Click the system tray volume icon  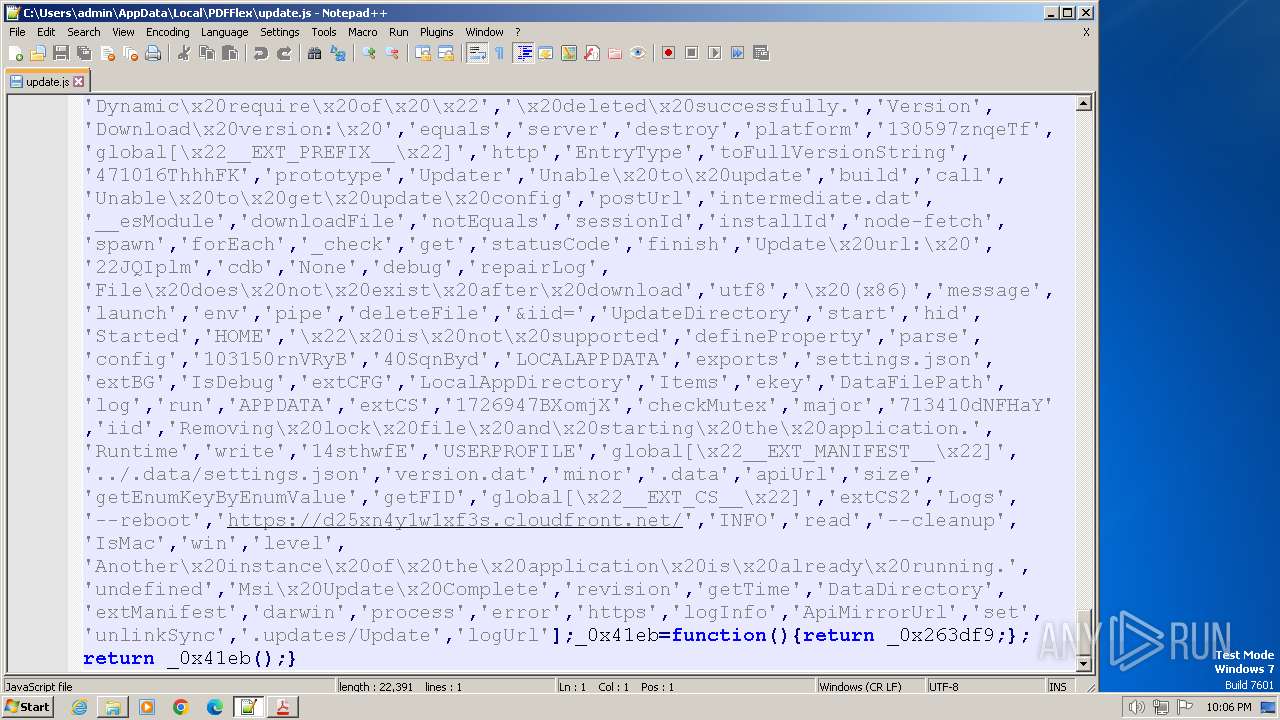pyautogui.click(x=1136, y=707)
